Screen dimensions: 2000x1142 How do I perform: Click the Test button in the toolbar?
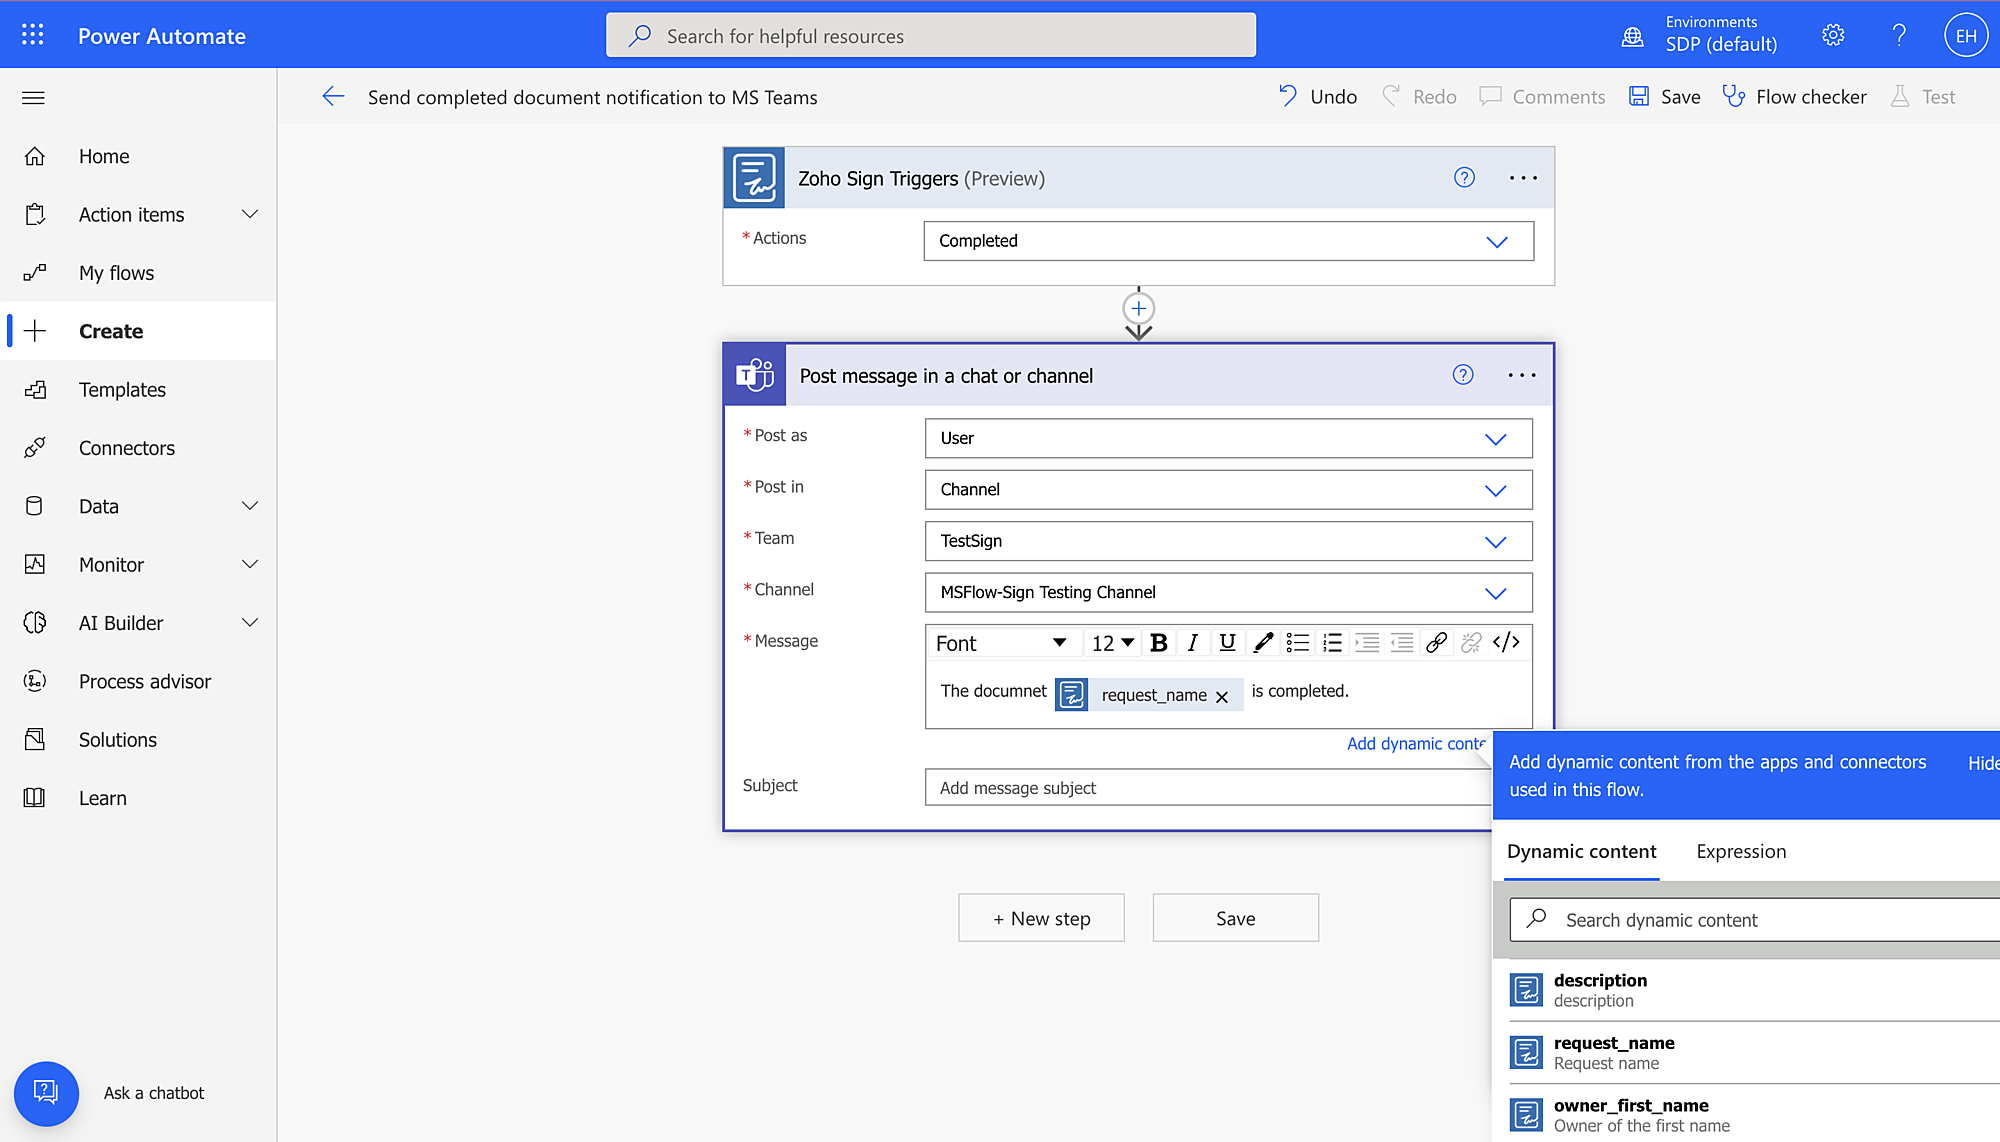1923,96
